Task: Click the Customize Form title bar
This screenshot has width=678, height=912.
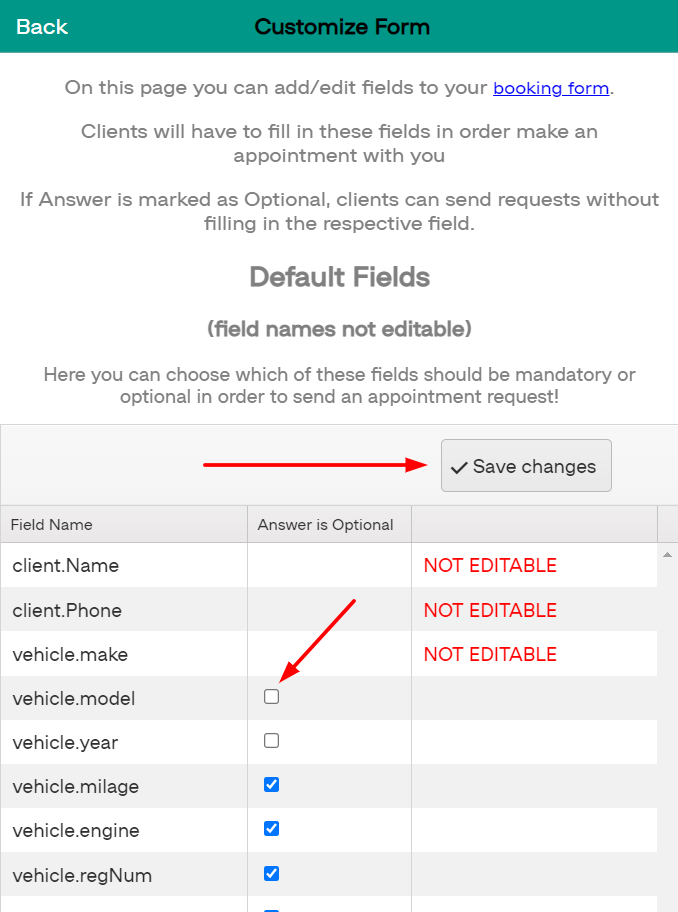Action: point(342,27)
